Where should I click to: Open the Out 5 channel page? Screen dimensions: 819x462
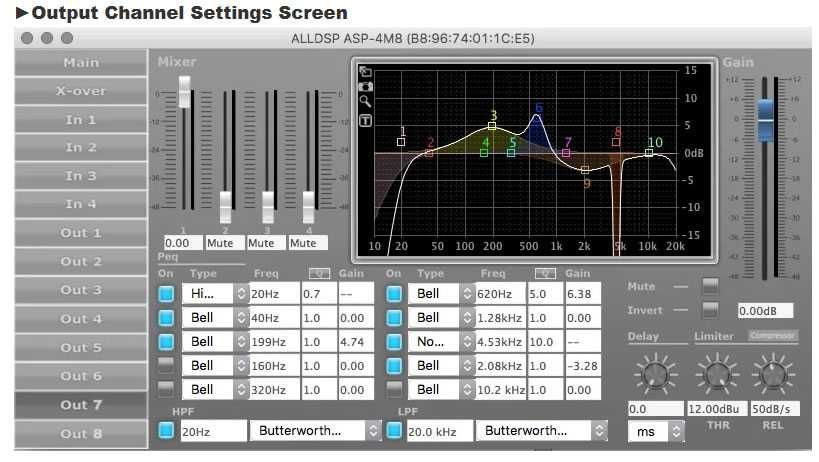(x=80, y=348)
